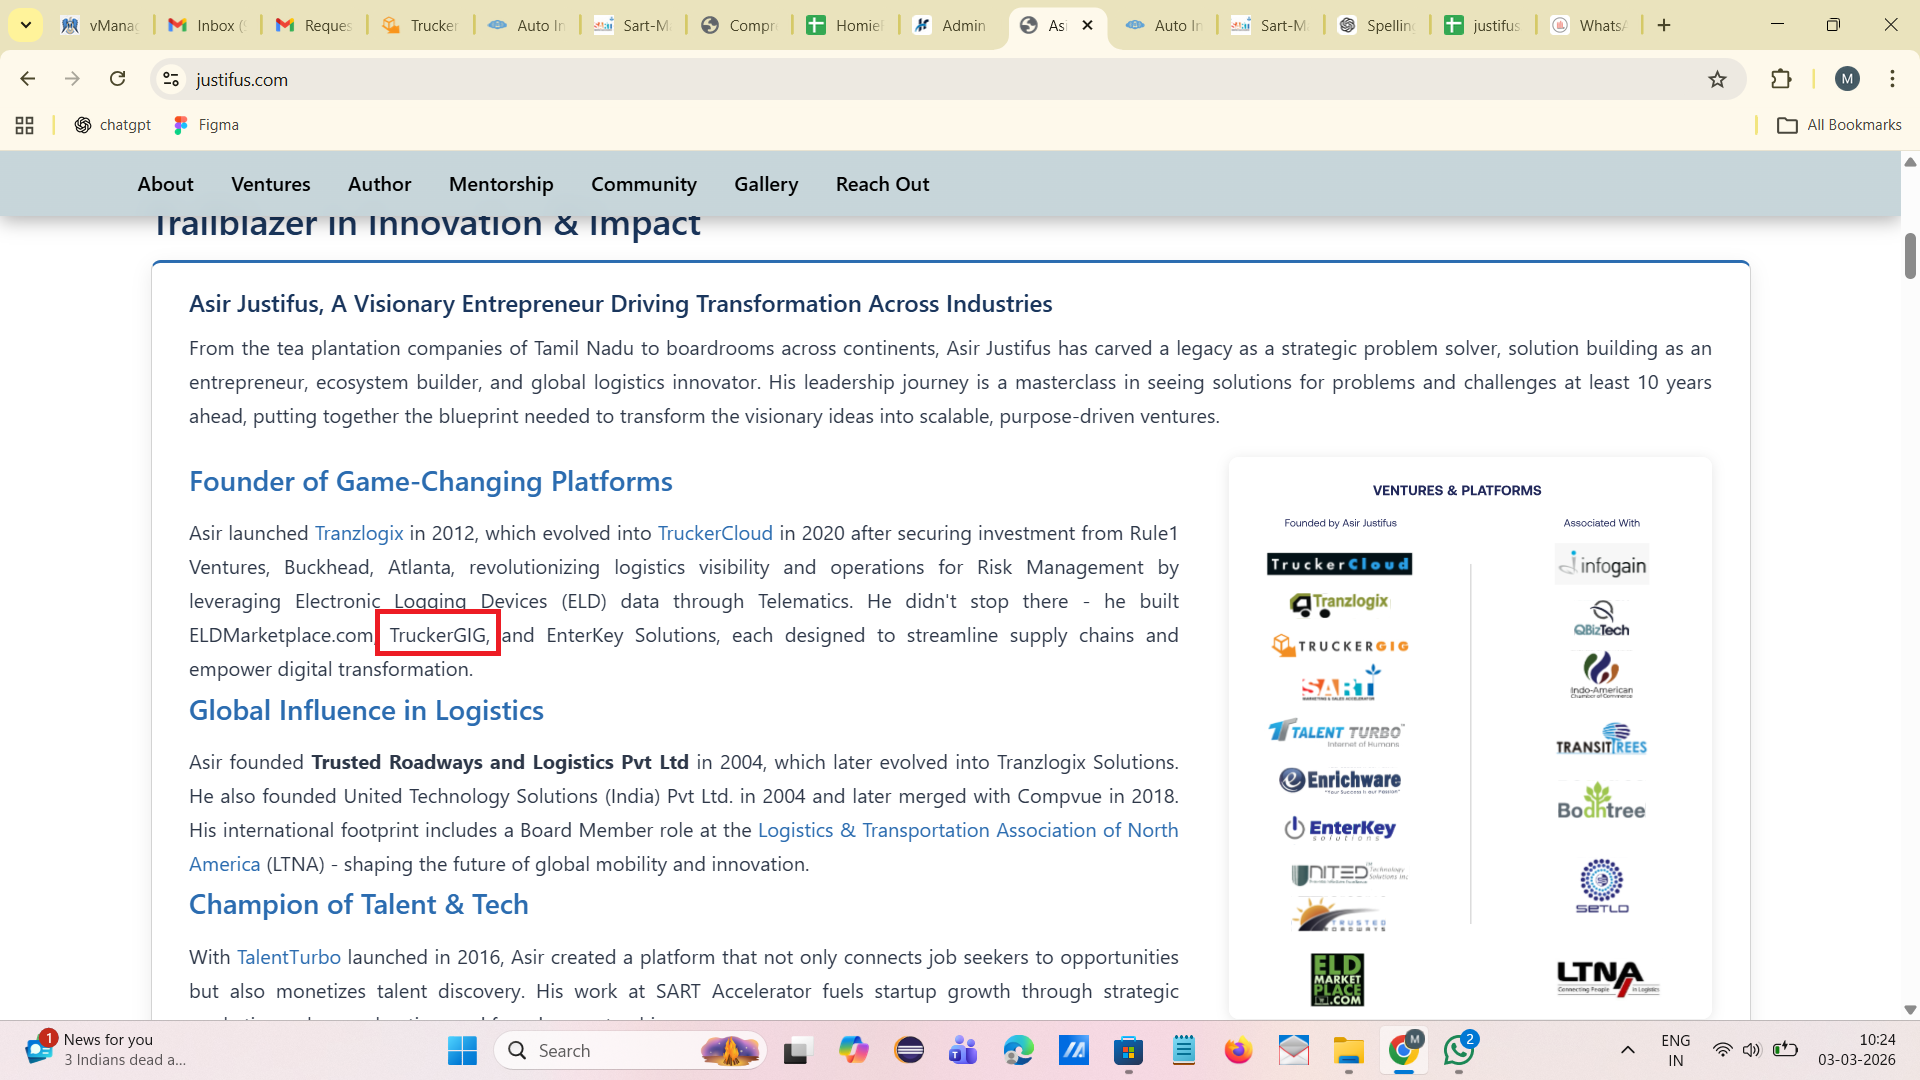Switch to the Trucker tab
This screenshot has width=1920, height=1080.
click(421, 25)
